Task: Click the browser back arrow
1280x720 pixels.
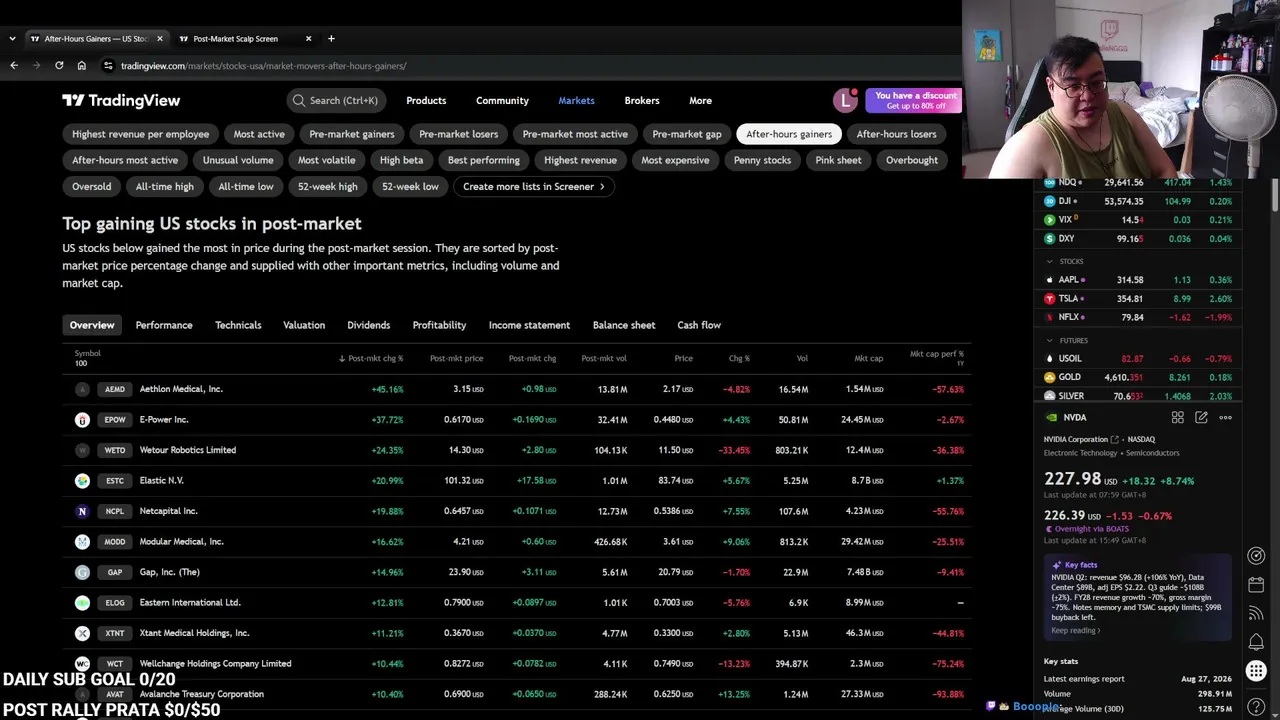Action: coord(14,66)
